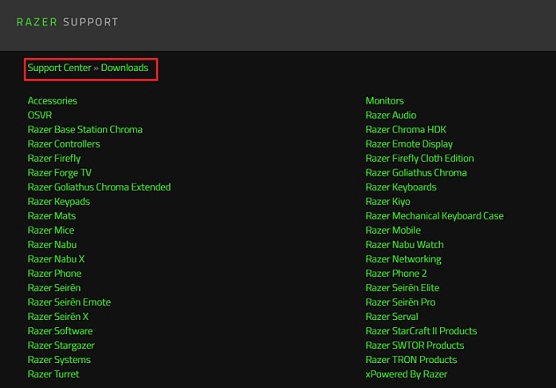This screenshot has width=556, height=388.
Task: Open Razer Seirēn Pro downloads
Action: (401, 302)
